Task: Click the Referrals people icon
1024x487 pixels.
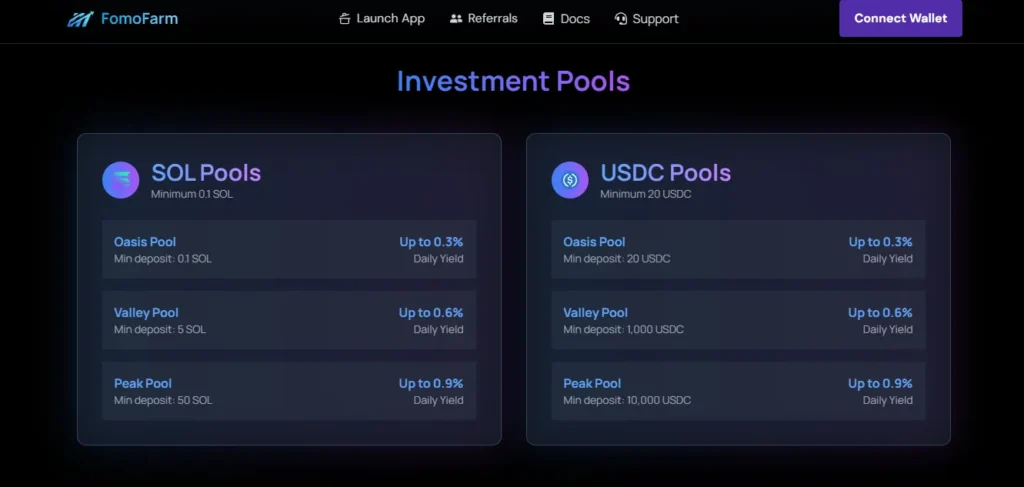Action: click(456, 19)
